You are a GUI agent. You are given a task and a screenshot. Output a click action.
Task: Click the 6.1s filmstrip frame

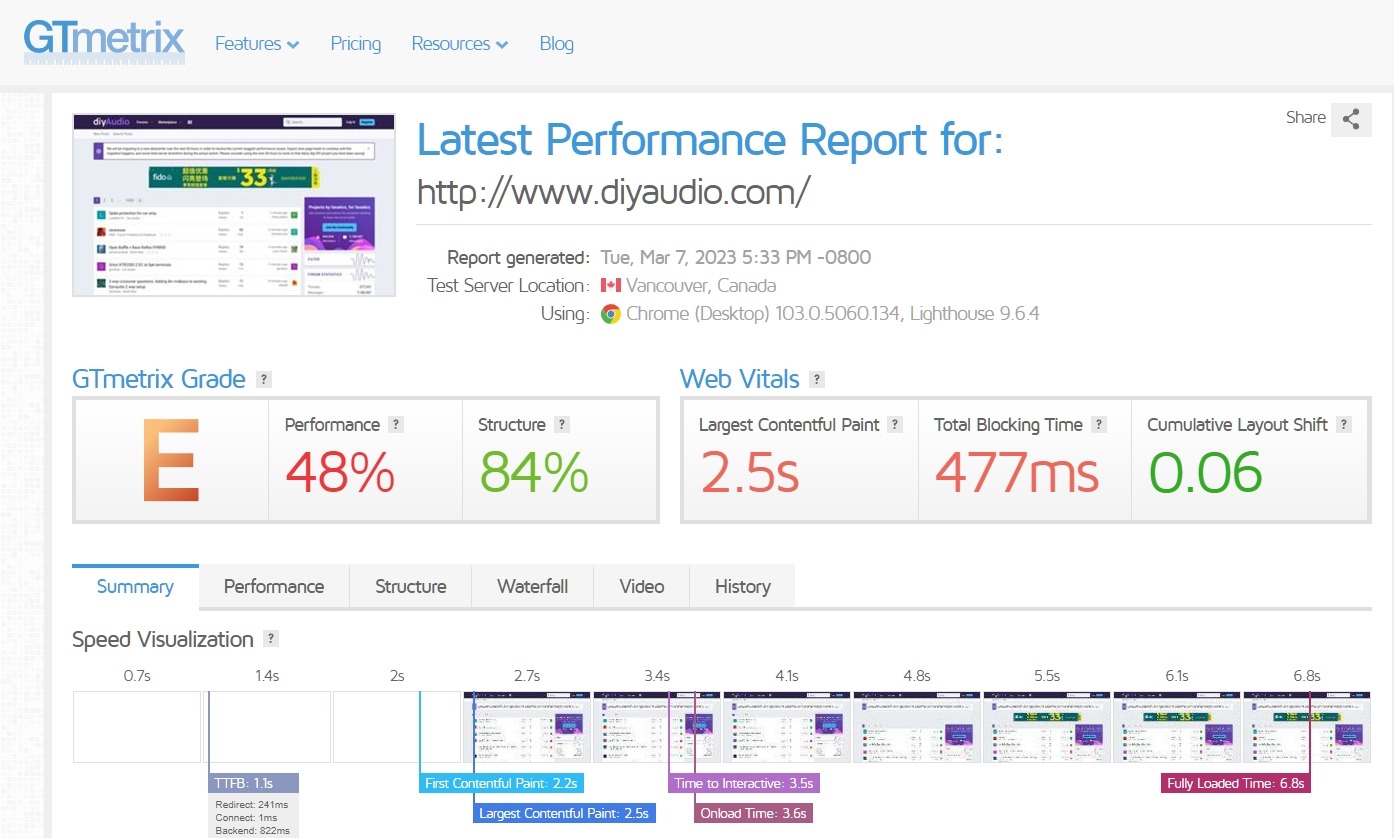1177,727
